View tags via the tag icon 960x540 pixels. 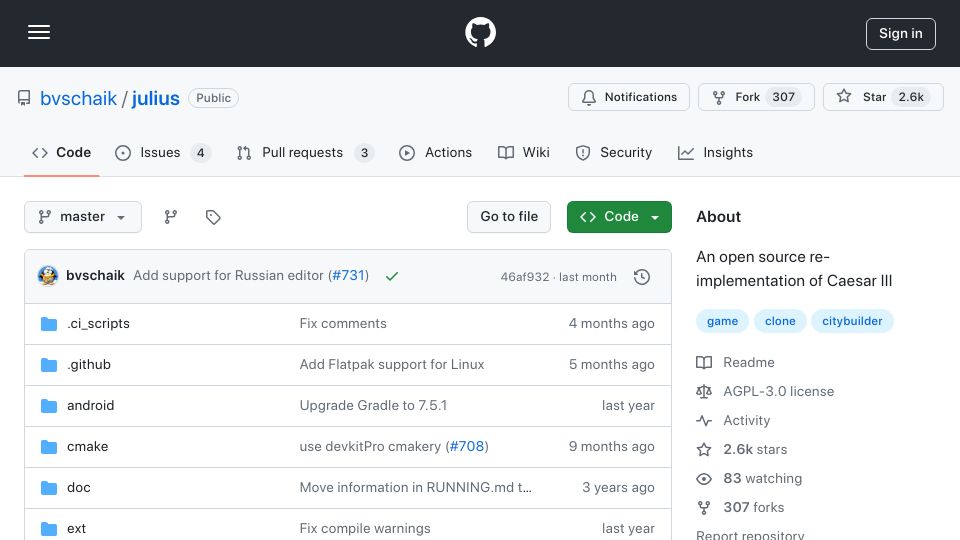(213, 217)
